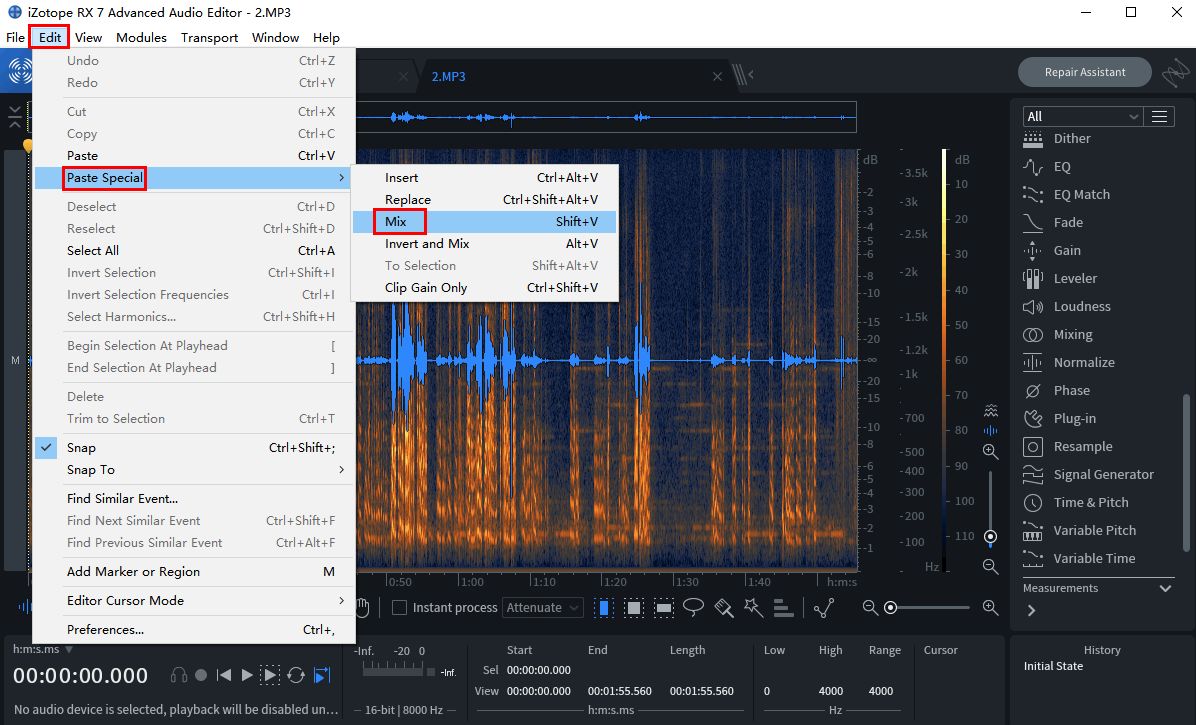The width and height of the screenshot is (1196, 725).
Task: Open the Attenuate mode dropdown
Action: pyautogui.click(x=542, y=608)
